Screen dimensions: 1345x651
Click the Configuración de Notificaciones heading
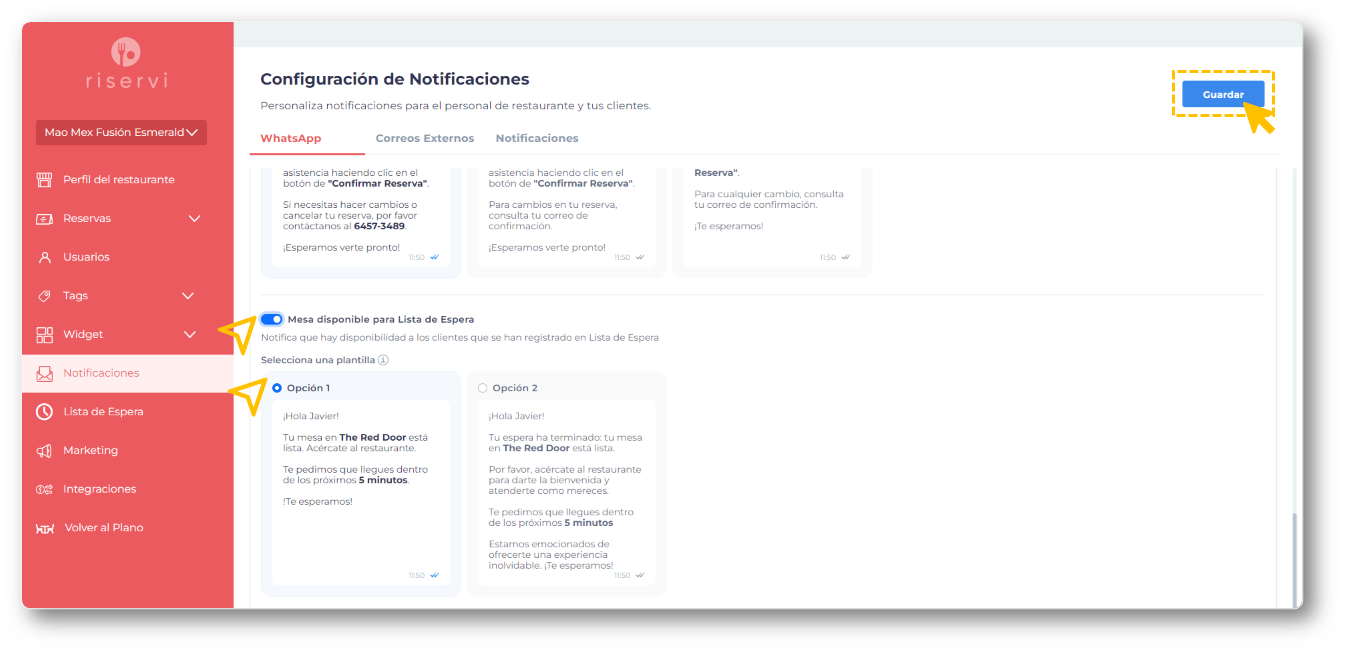(x=395, y=79)
